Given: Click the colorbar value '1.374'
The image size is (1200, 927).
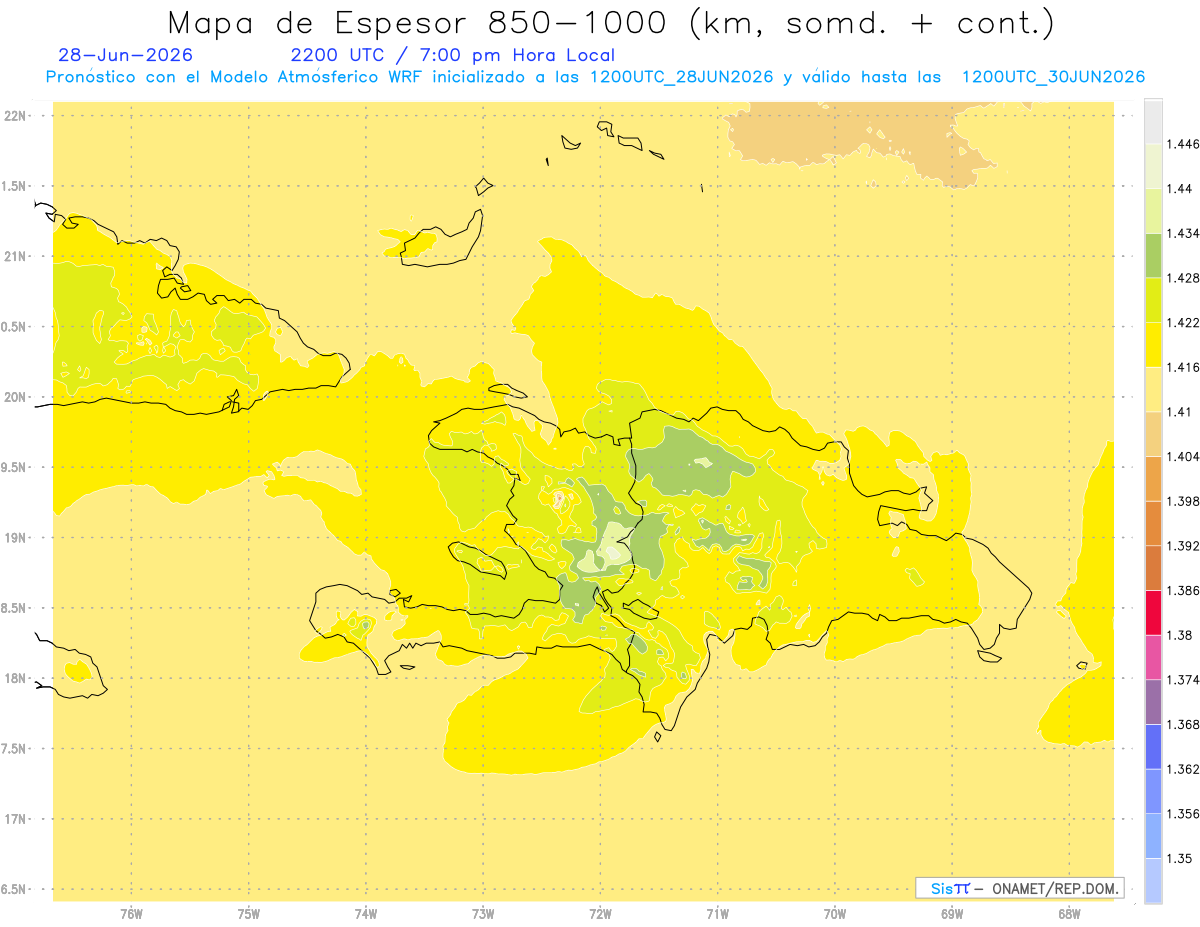Looking at the screenshot, I should (1182, 680).
